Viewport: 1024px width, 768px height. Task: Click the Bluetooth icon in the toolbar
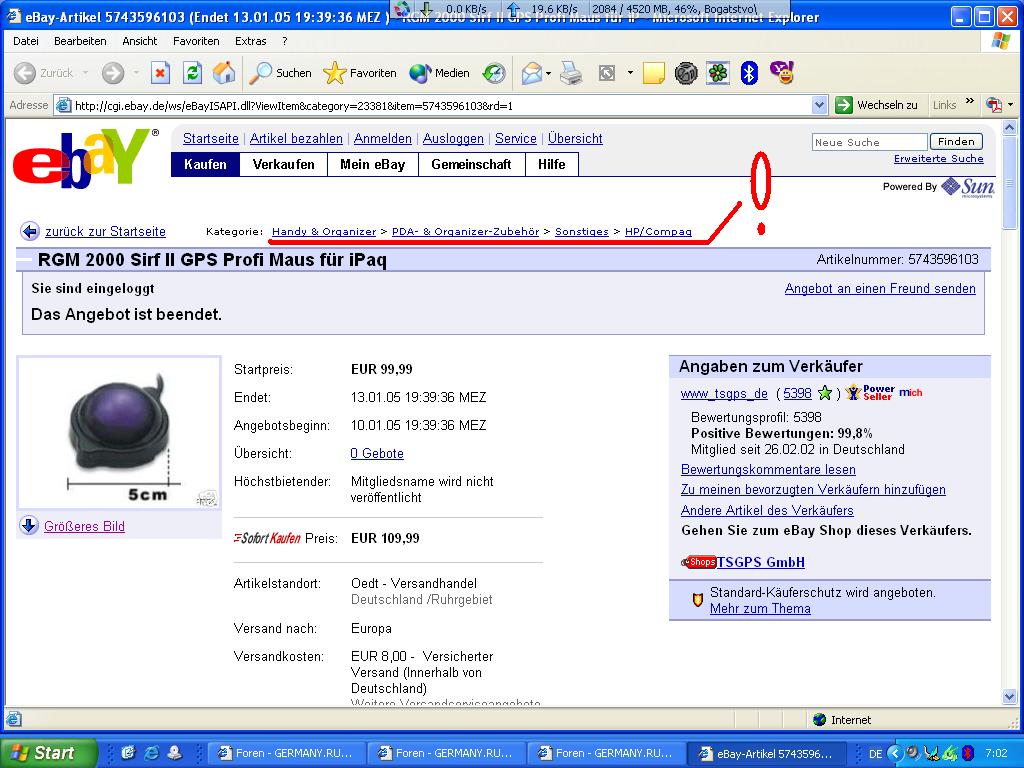click(749, 73)
